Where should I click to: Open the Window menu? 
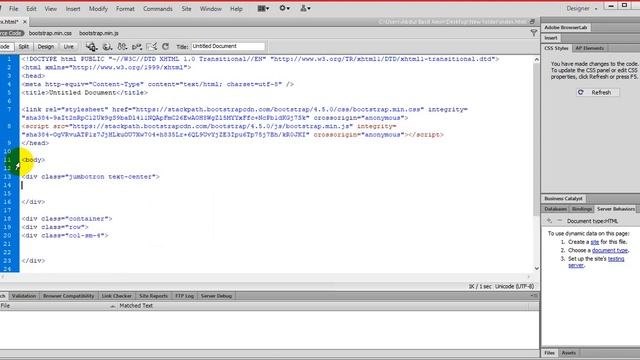(x=211, y=9)
